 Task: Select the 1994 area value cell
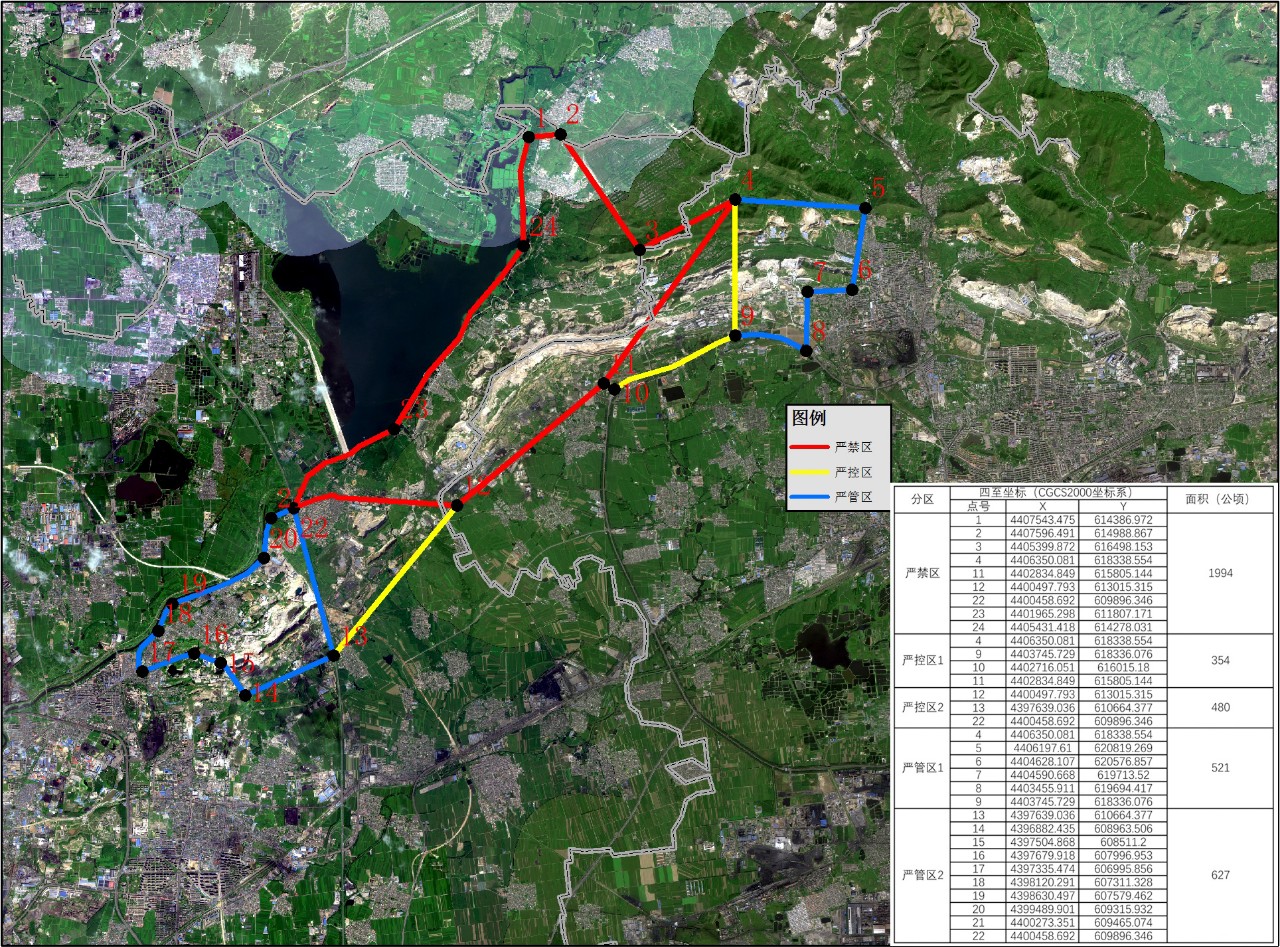[x=1220, y=574]
